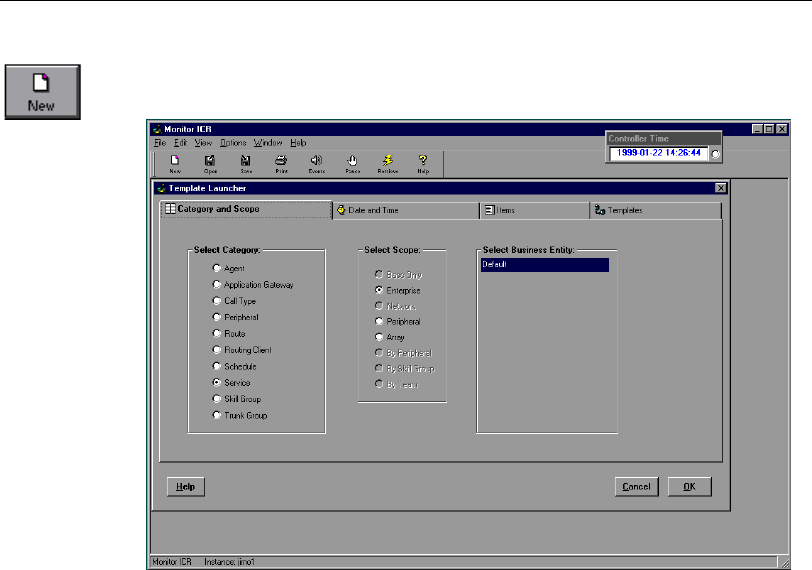Click the Help question mark toolbar icon
The height and width of the screenshot is (570, 812).
423,164
